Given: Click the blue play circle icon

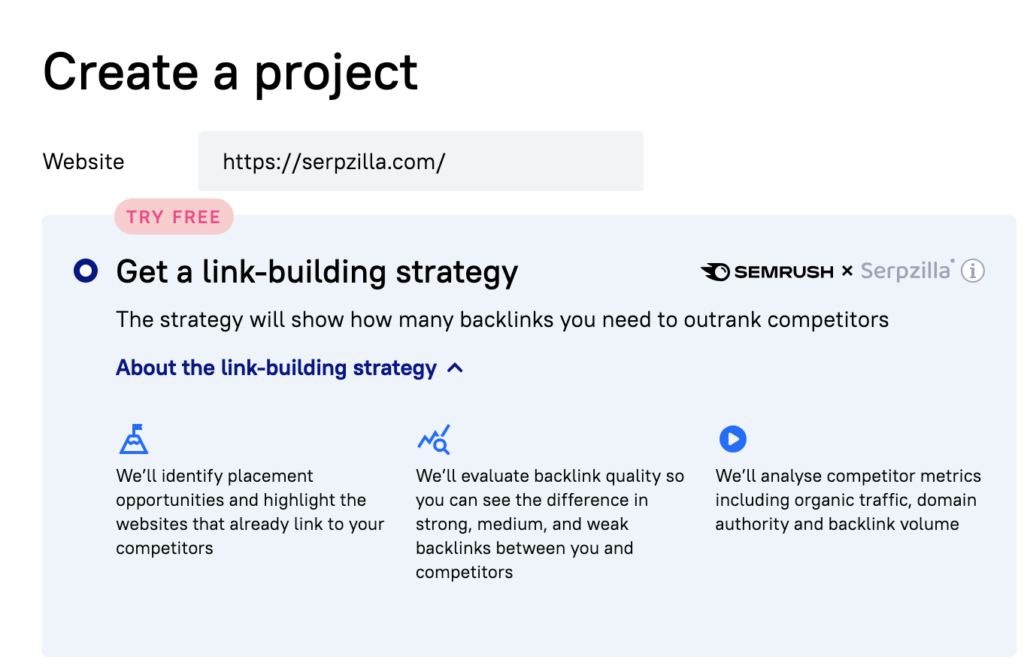Looking at the screenshot, I should click(732, 439).
